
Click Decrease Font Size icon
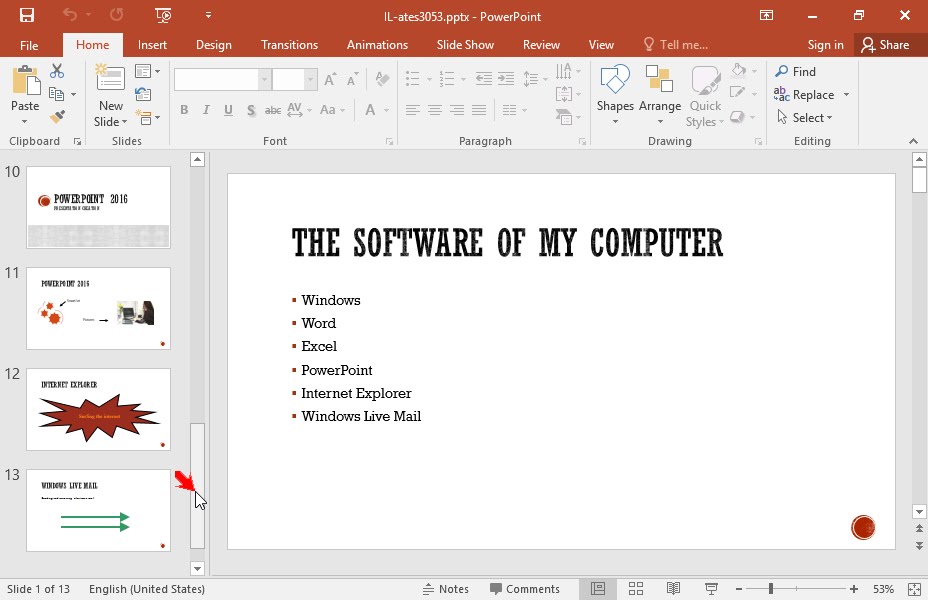[352, 79]
